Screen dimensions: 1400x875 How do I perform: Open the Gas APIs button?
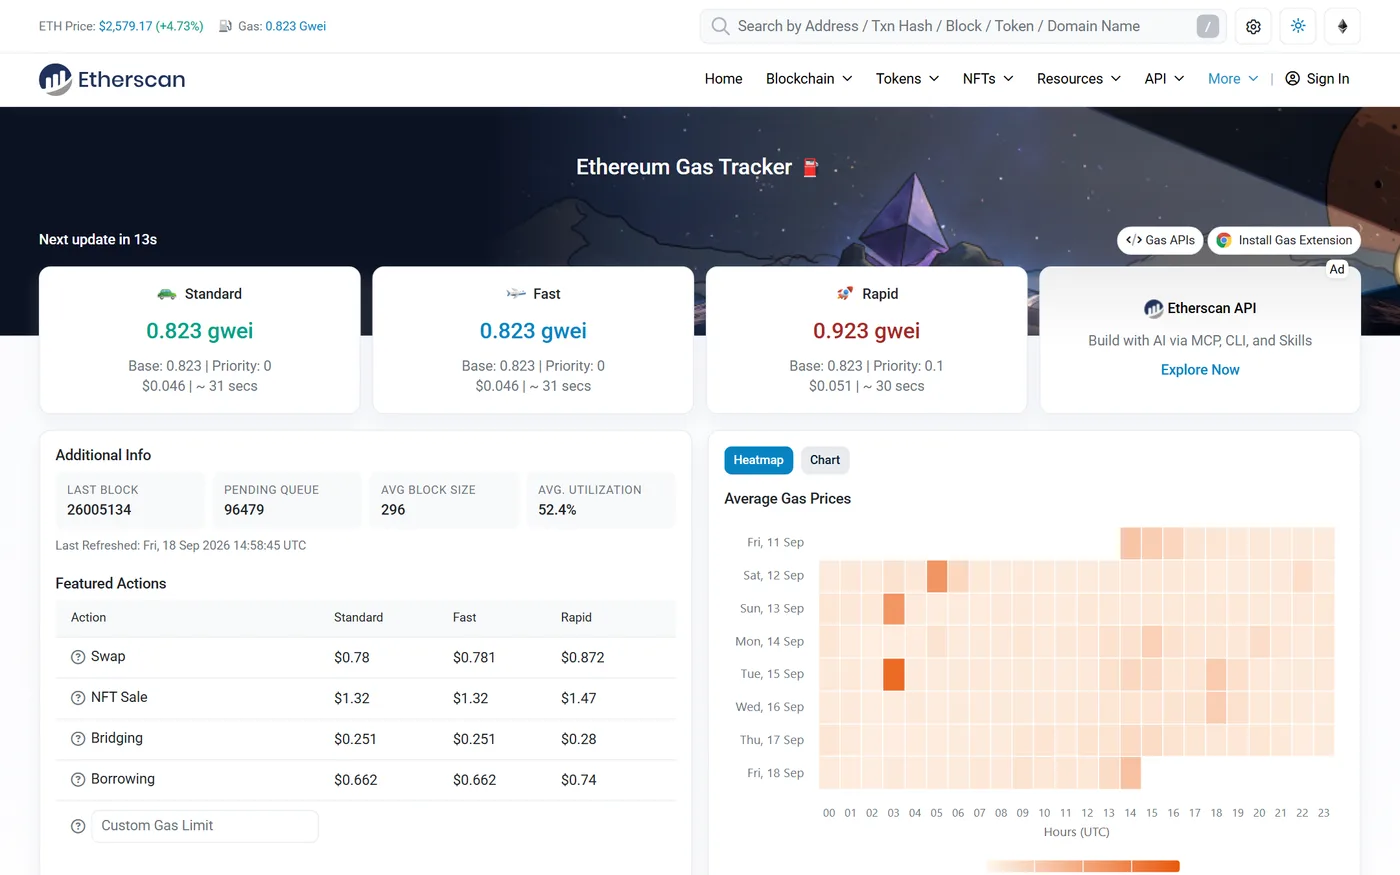[1160, 240]
